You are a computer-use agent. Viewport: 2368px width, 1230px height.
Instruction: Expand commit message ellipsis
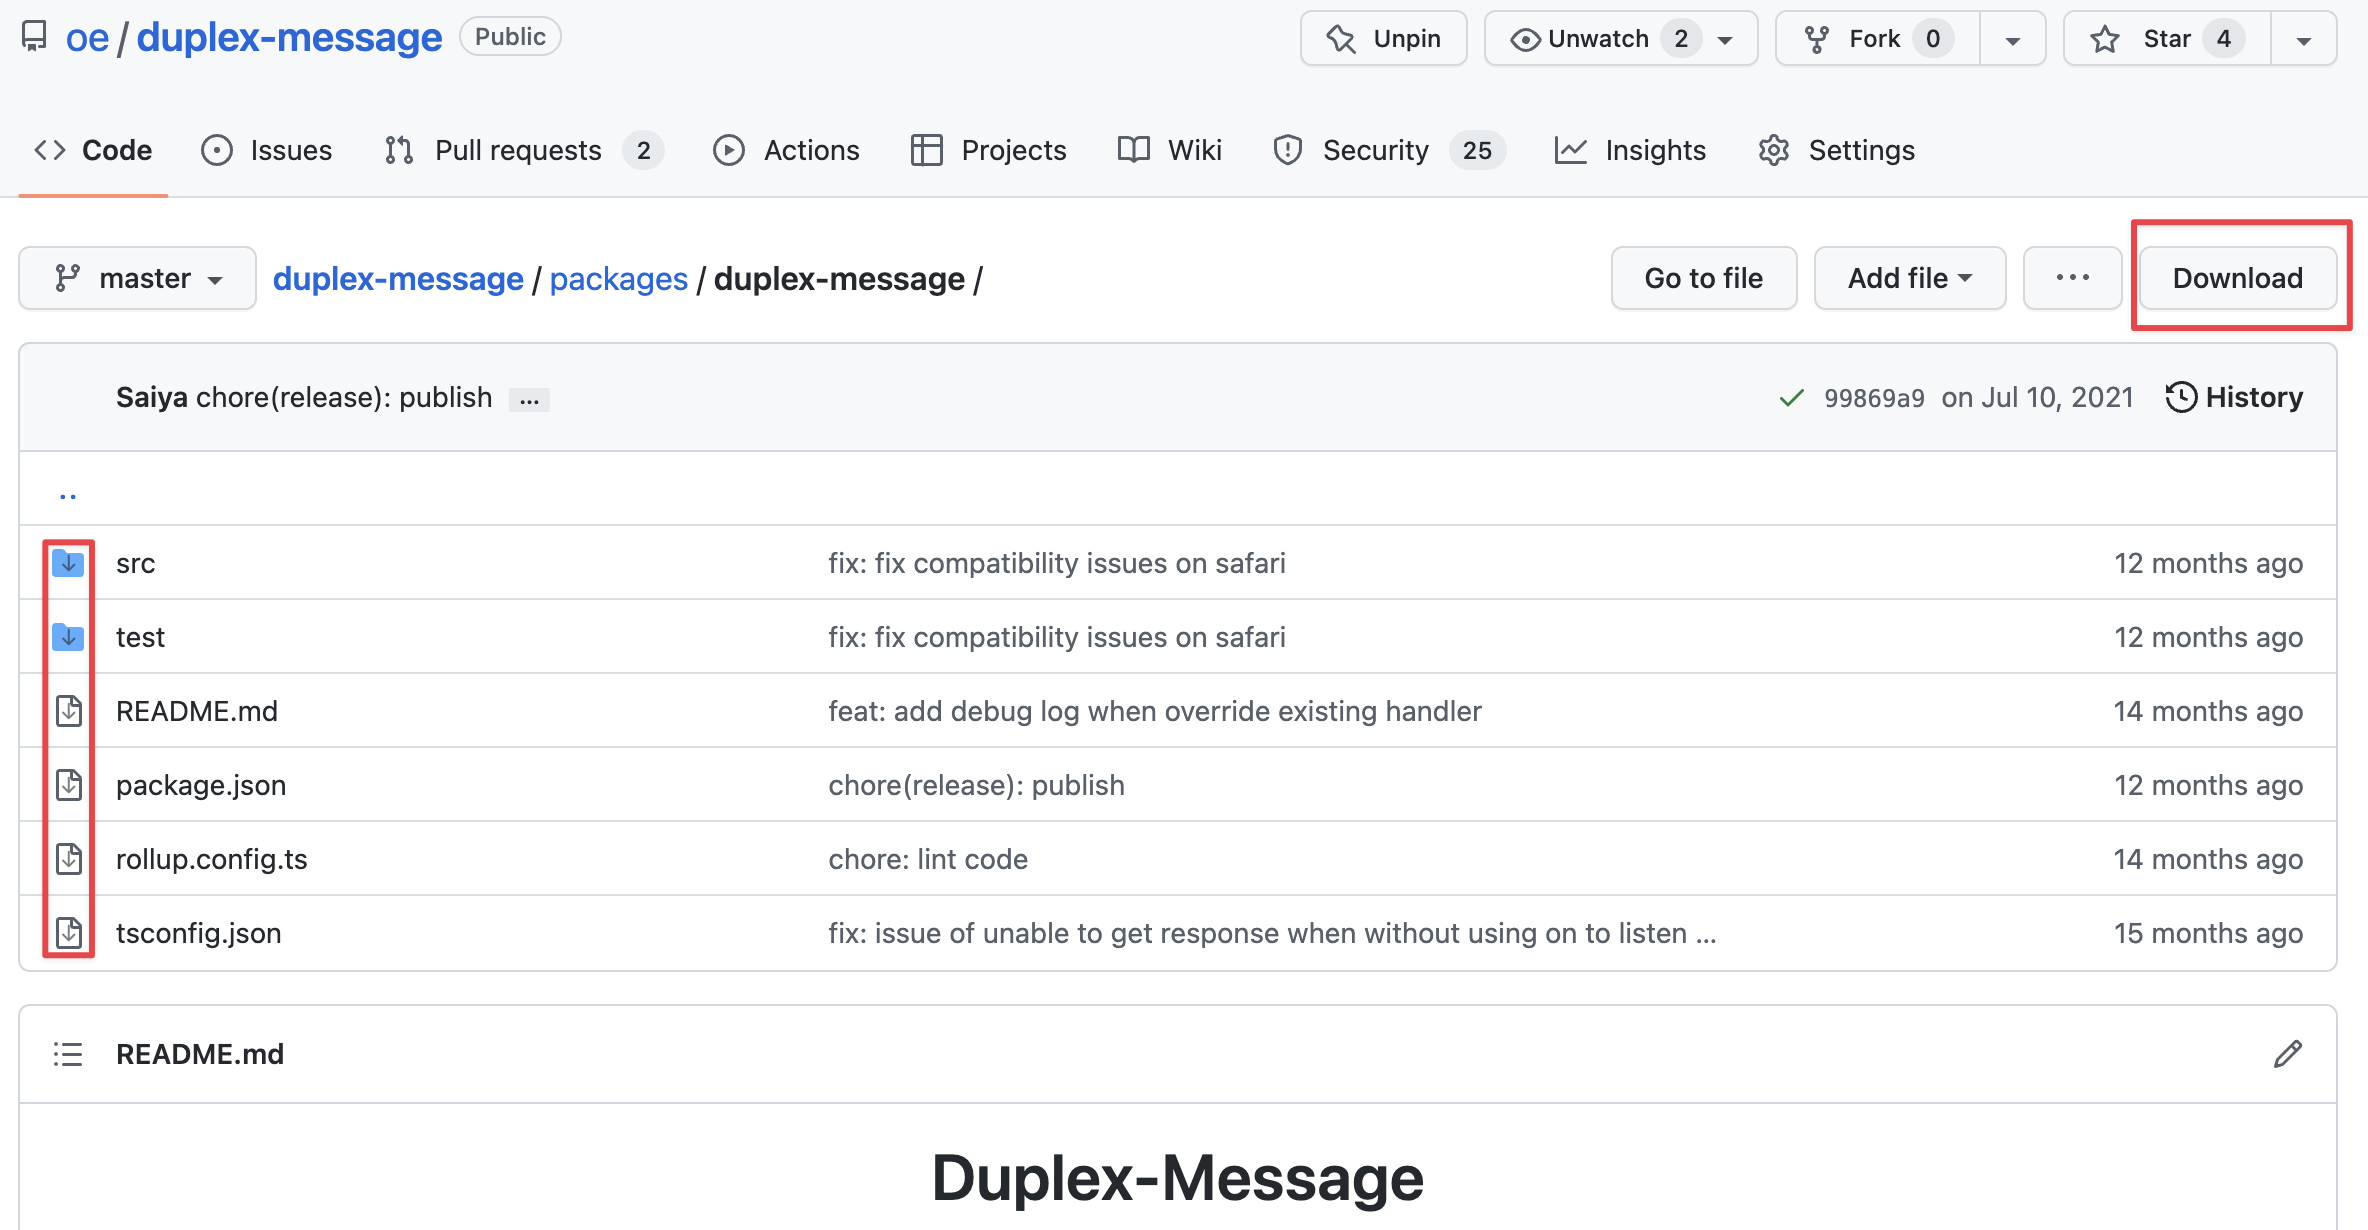529,400
